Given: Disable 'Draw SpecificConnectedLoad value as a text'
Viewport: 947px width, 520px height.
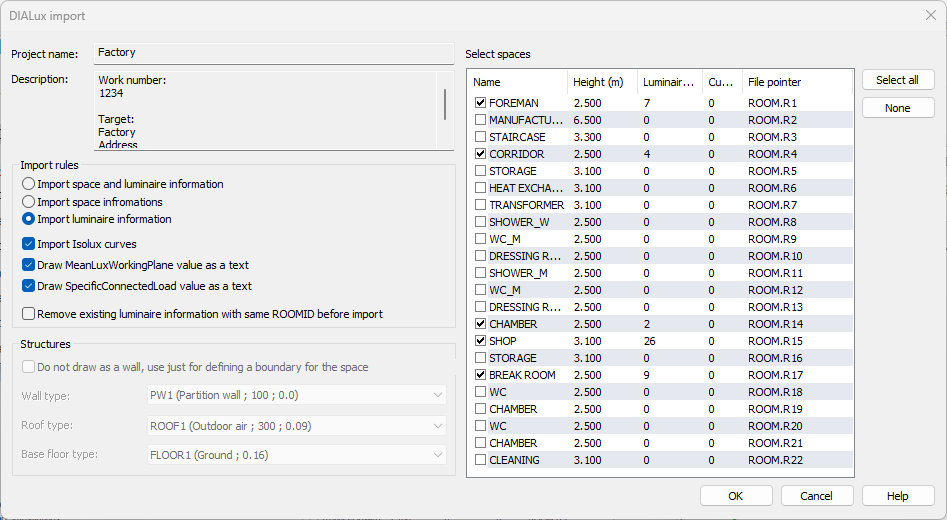Looking at the screenshot, I should tap(29, 286).
